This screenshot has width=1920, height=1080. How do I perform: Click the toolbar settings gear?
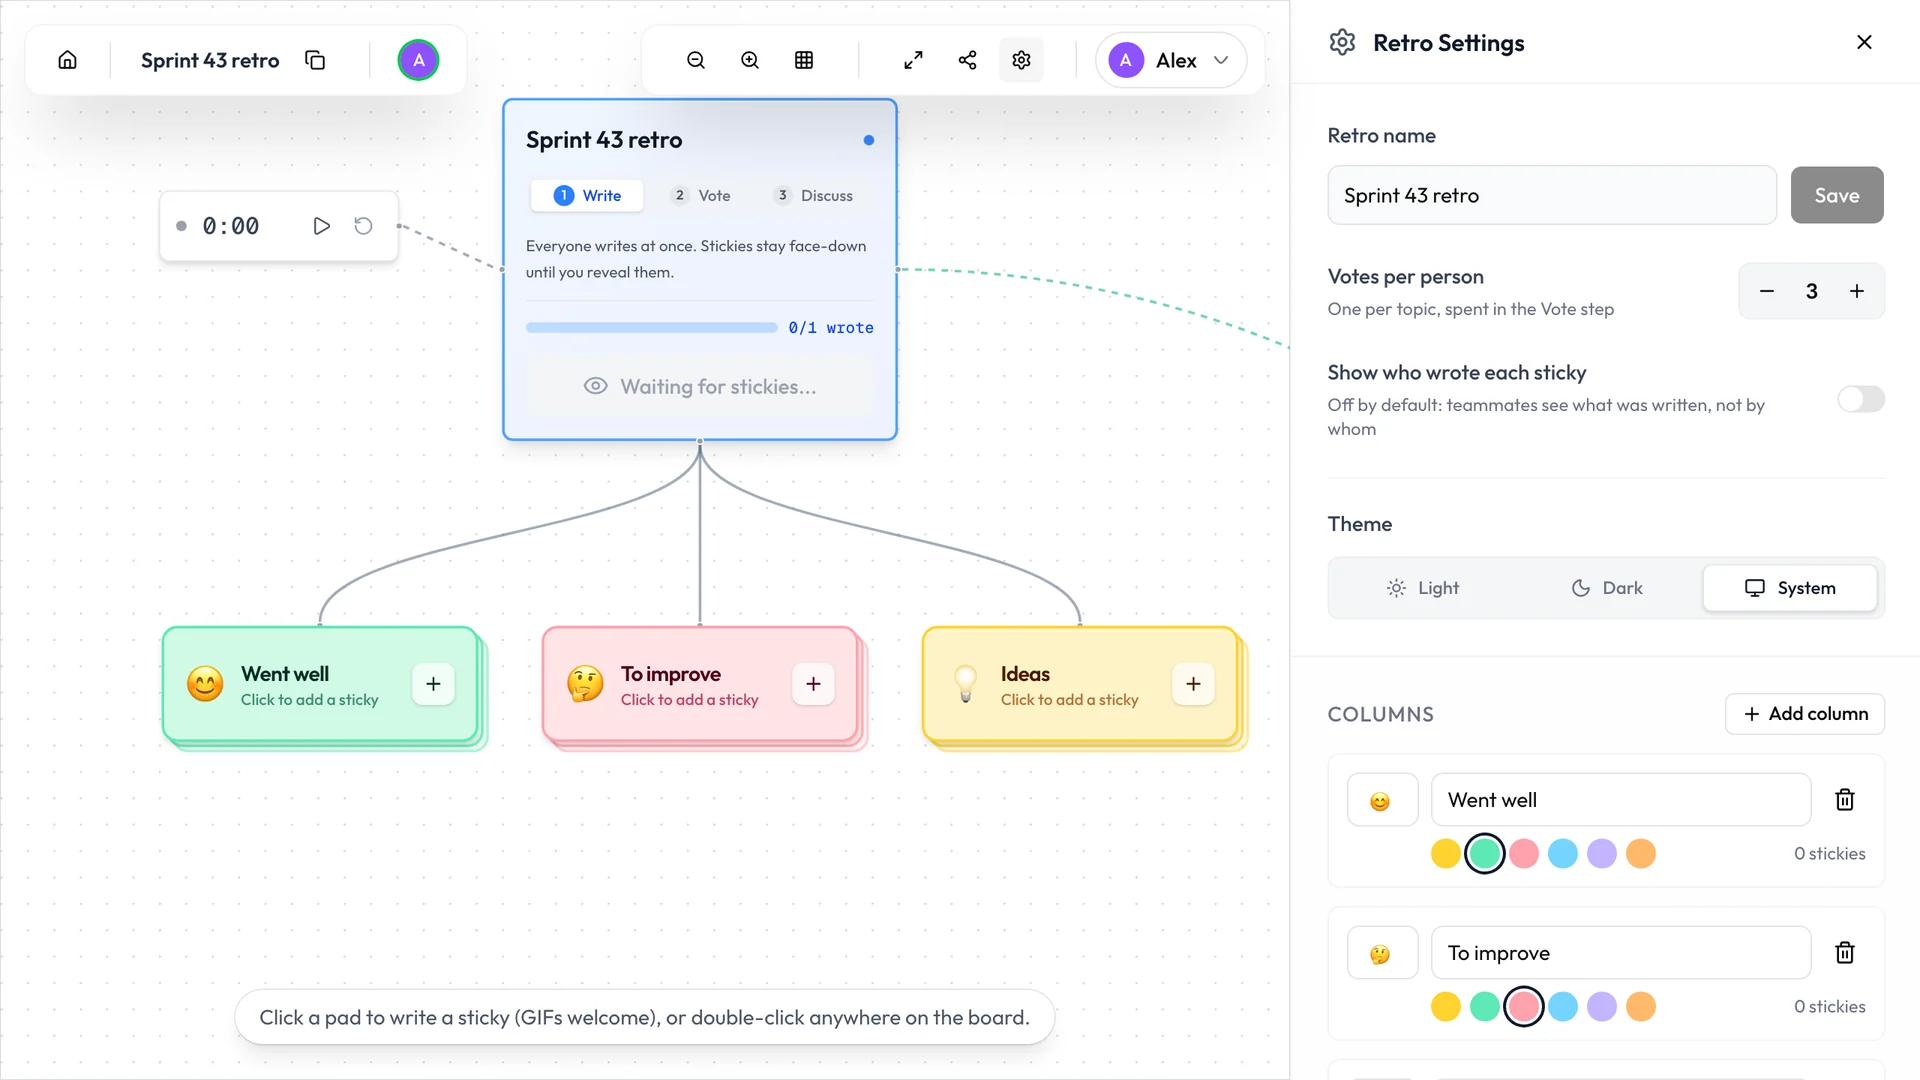[x=1021, y=60]
